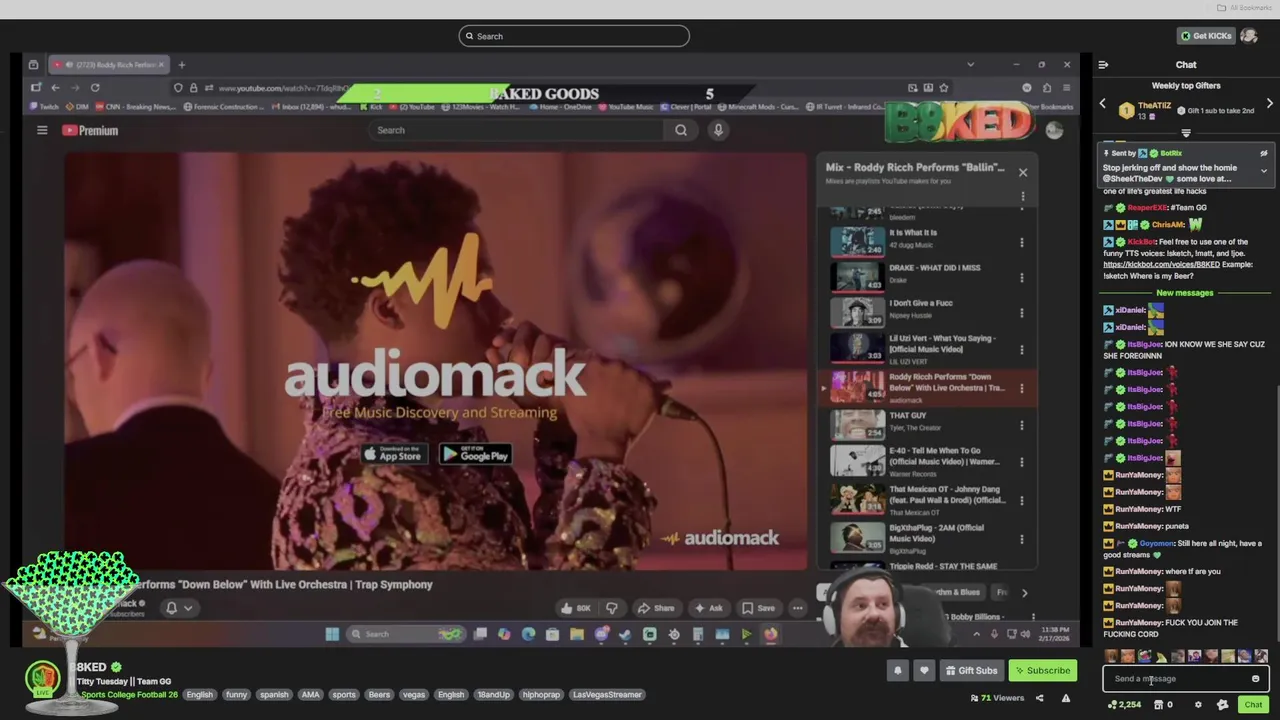Click the green Subscribe button
Viewport: 1280px width, 720px height.
click(x=1042, y=671)
